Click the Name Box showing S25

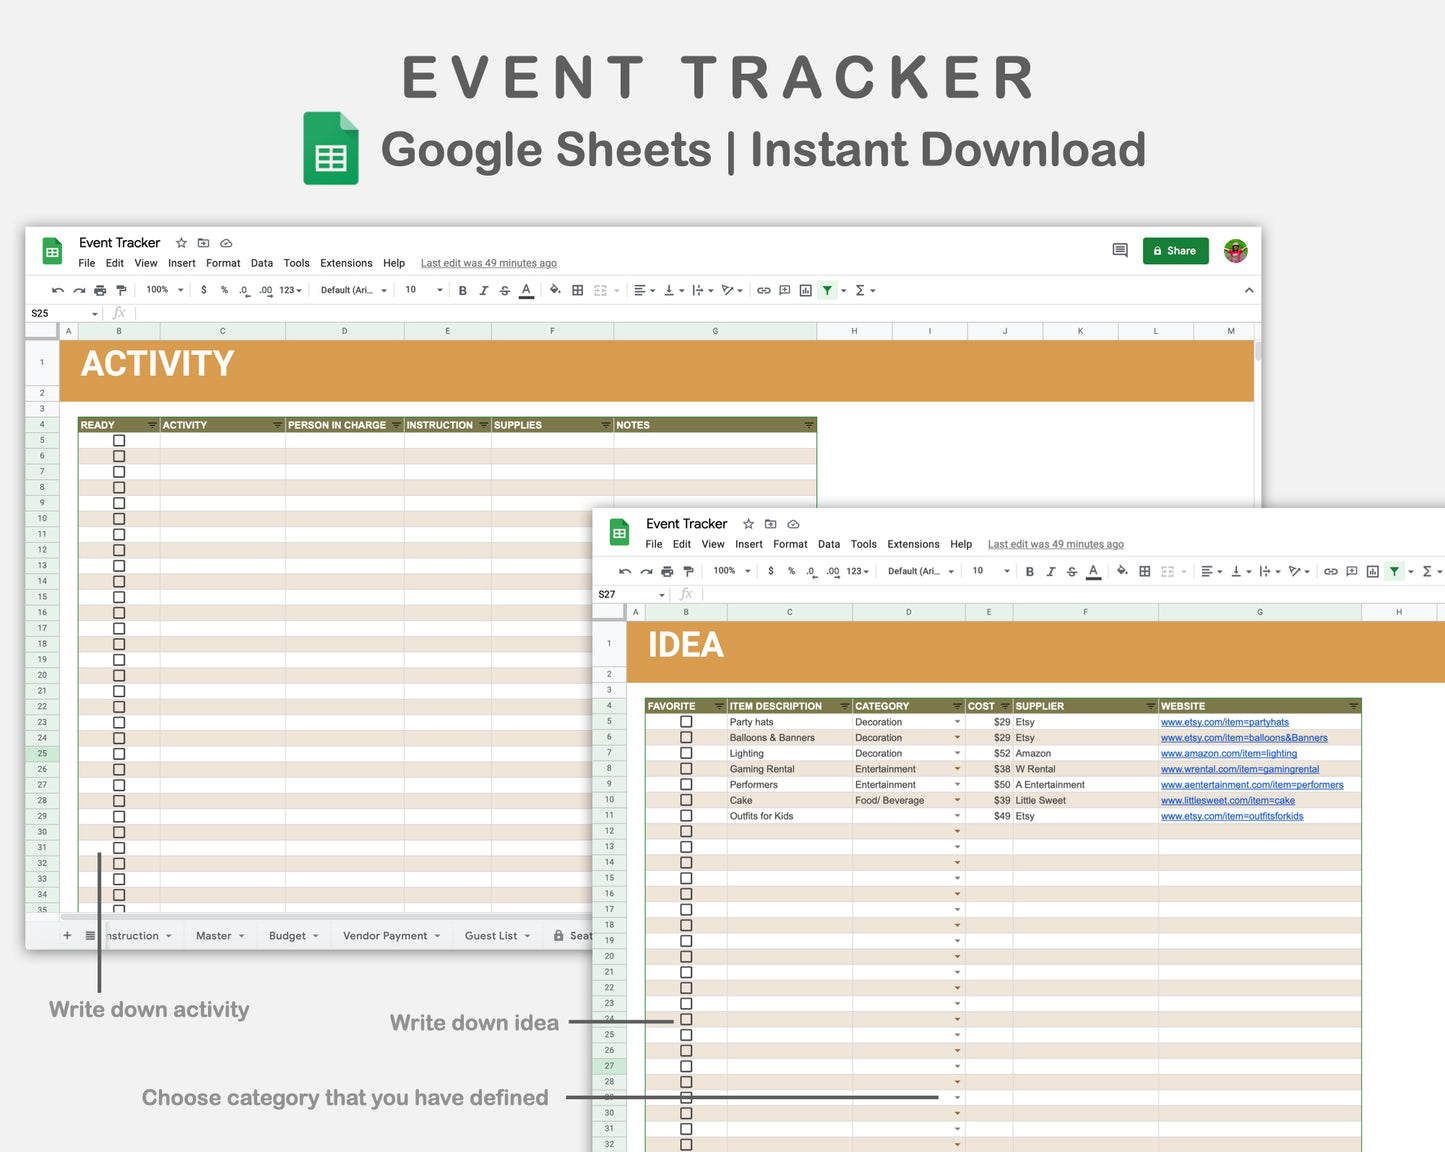39,313
